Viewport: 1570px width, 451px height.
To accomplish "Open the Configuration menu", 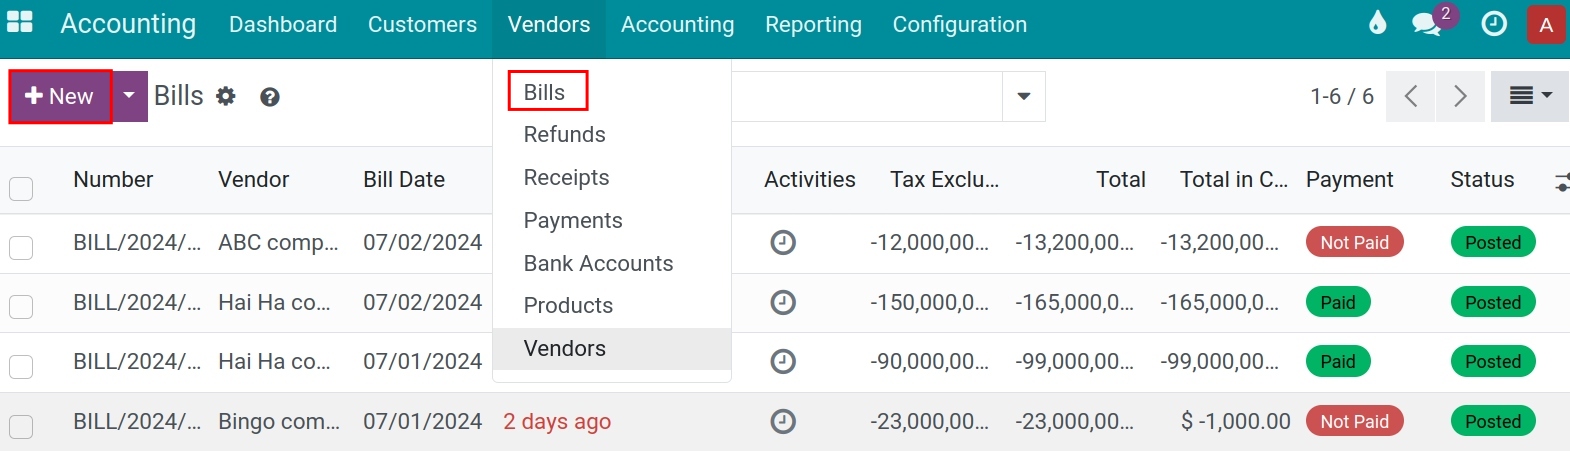I will pos(960,24).
